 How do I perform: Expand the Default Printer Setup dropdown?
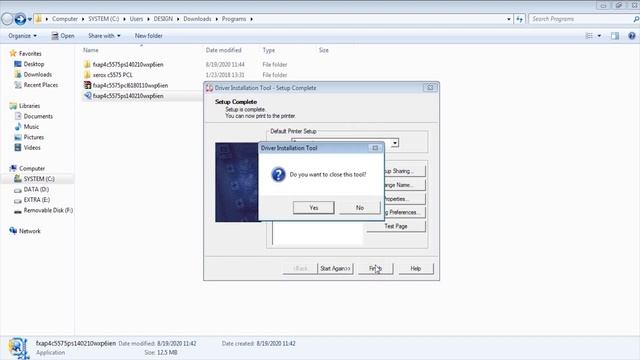395,143
